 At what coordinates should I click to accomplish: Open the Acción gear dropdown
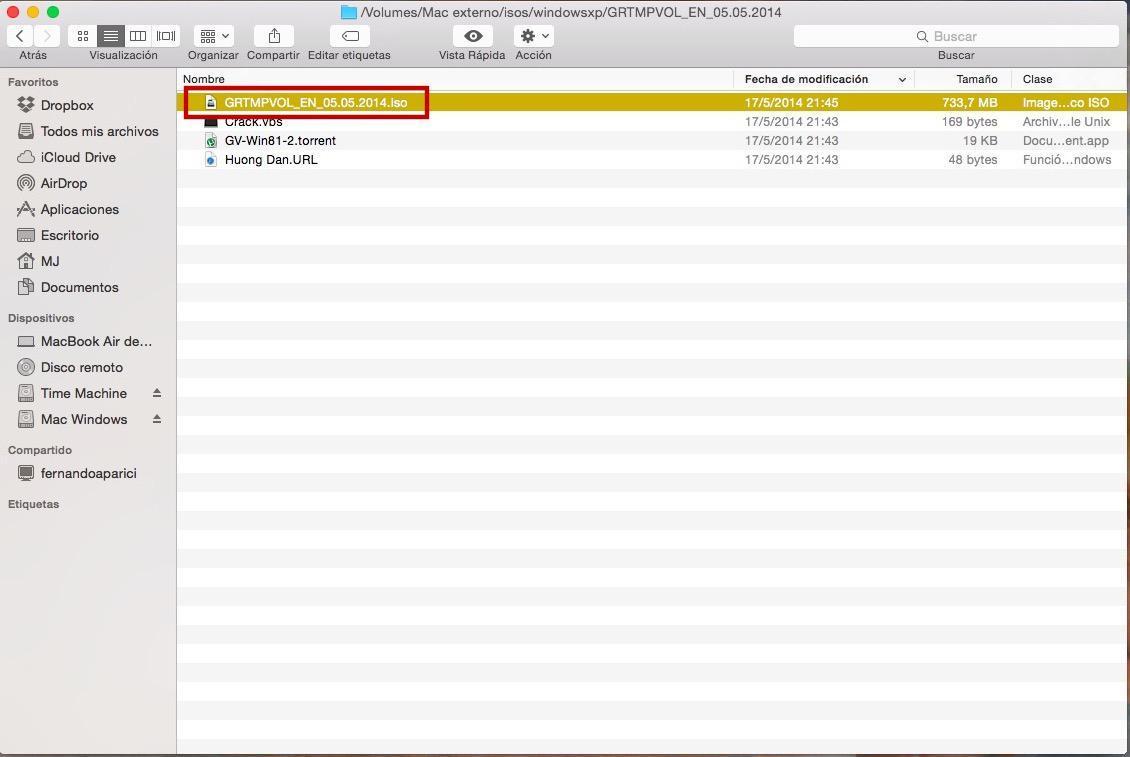point(533,36)
